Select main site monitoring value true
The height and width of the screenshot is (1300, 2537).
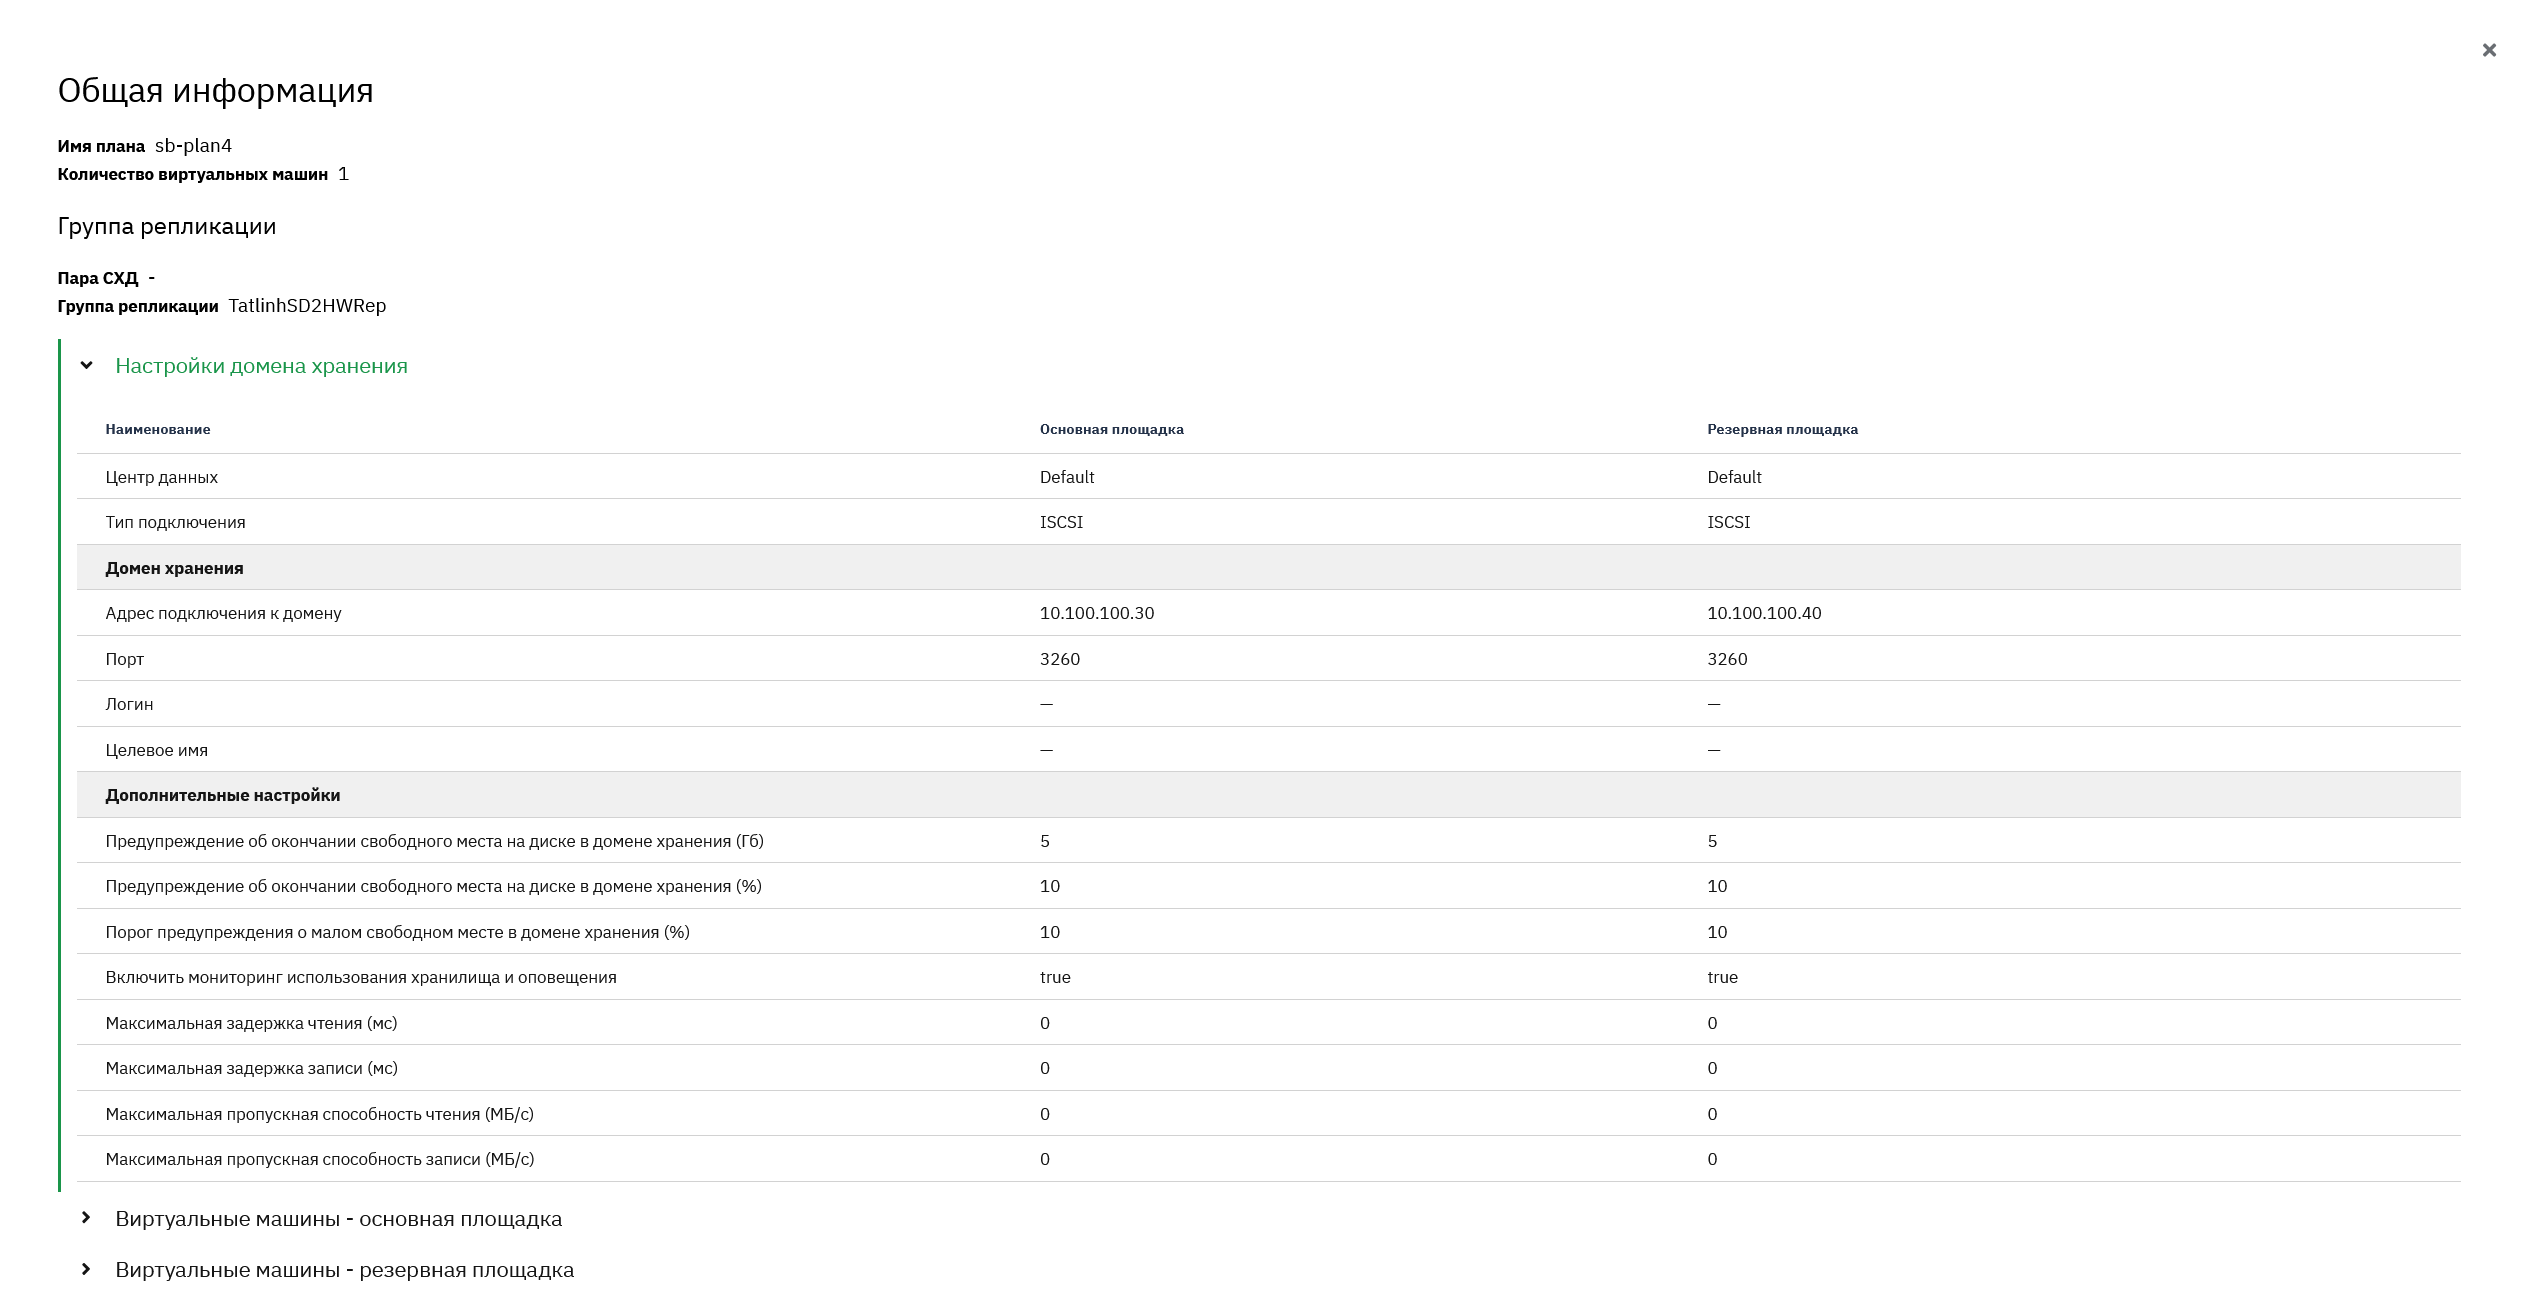[x=1055, y=977]
